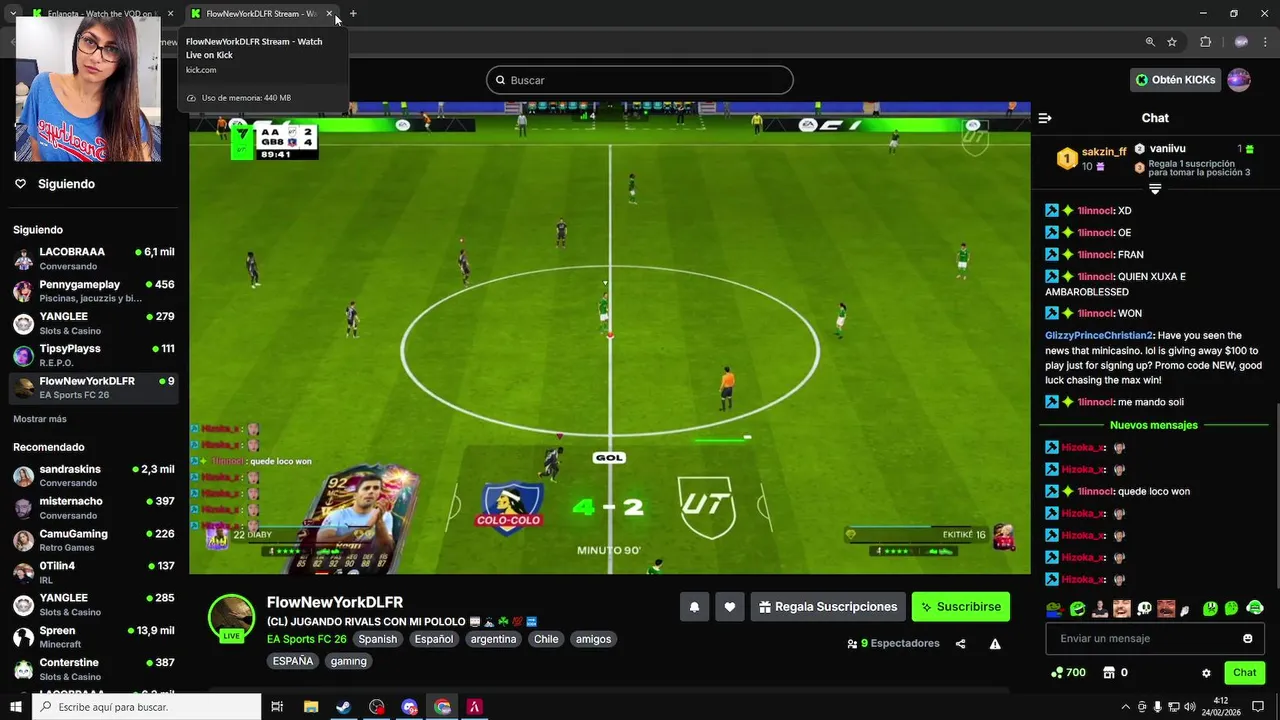Close the FlowNewYorkDLFR Stream tab
This screenshot has height=720, width=1280.
pyautogui.click(x=329, y=14)
